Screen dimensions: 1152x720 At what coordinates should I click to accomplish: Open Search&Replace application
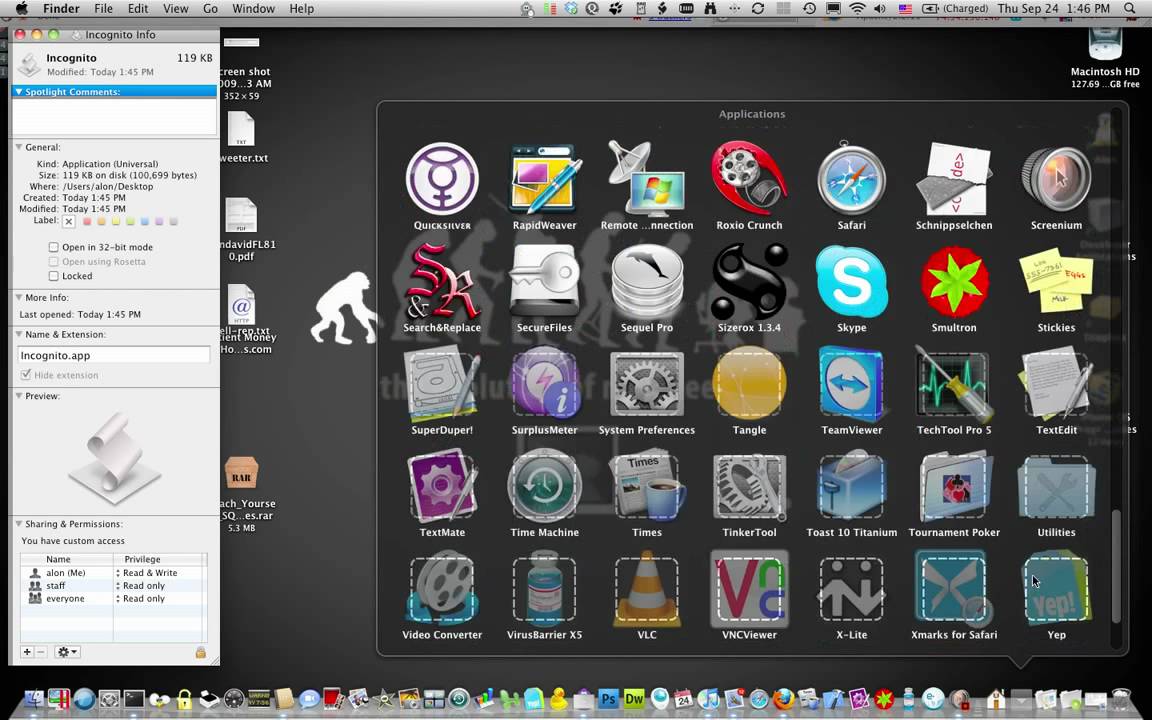(x=442, y=281)
